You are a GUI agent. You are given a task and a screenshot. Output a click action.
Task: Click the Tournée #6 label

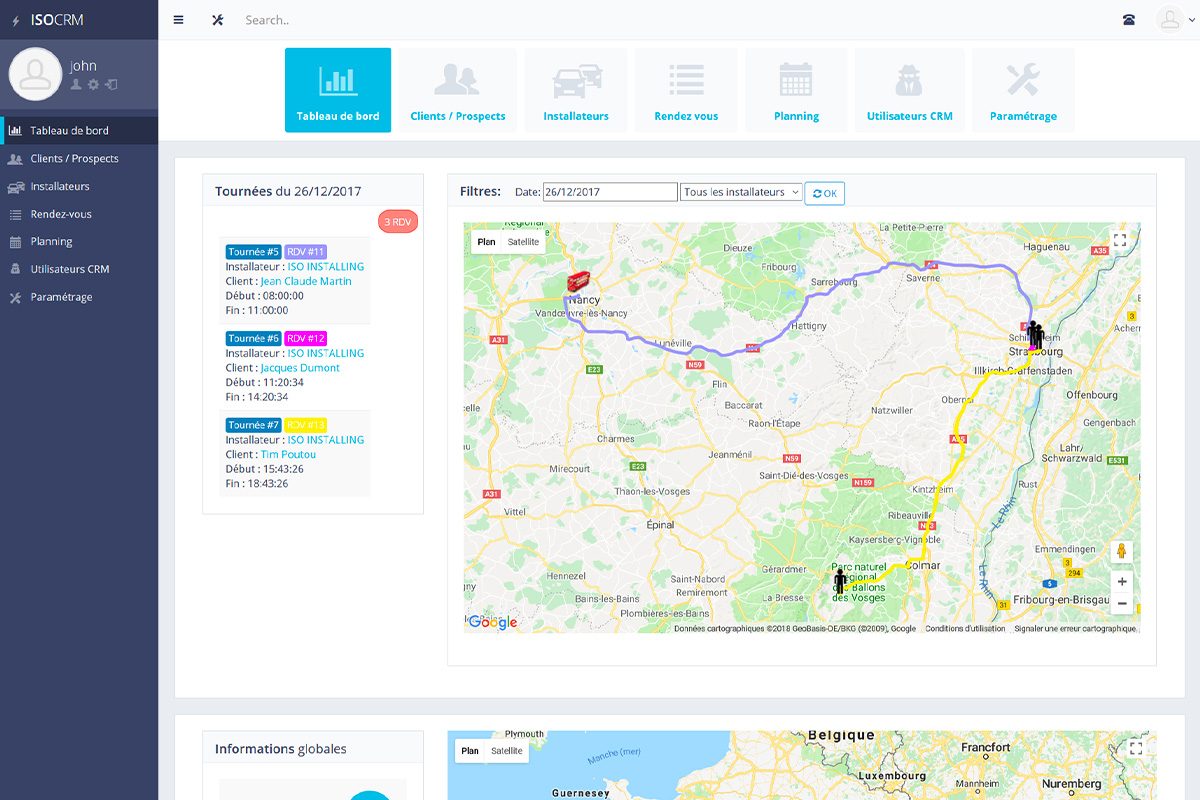[253, 339]
